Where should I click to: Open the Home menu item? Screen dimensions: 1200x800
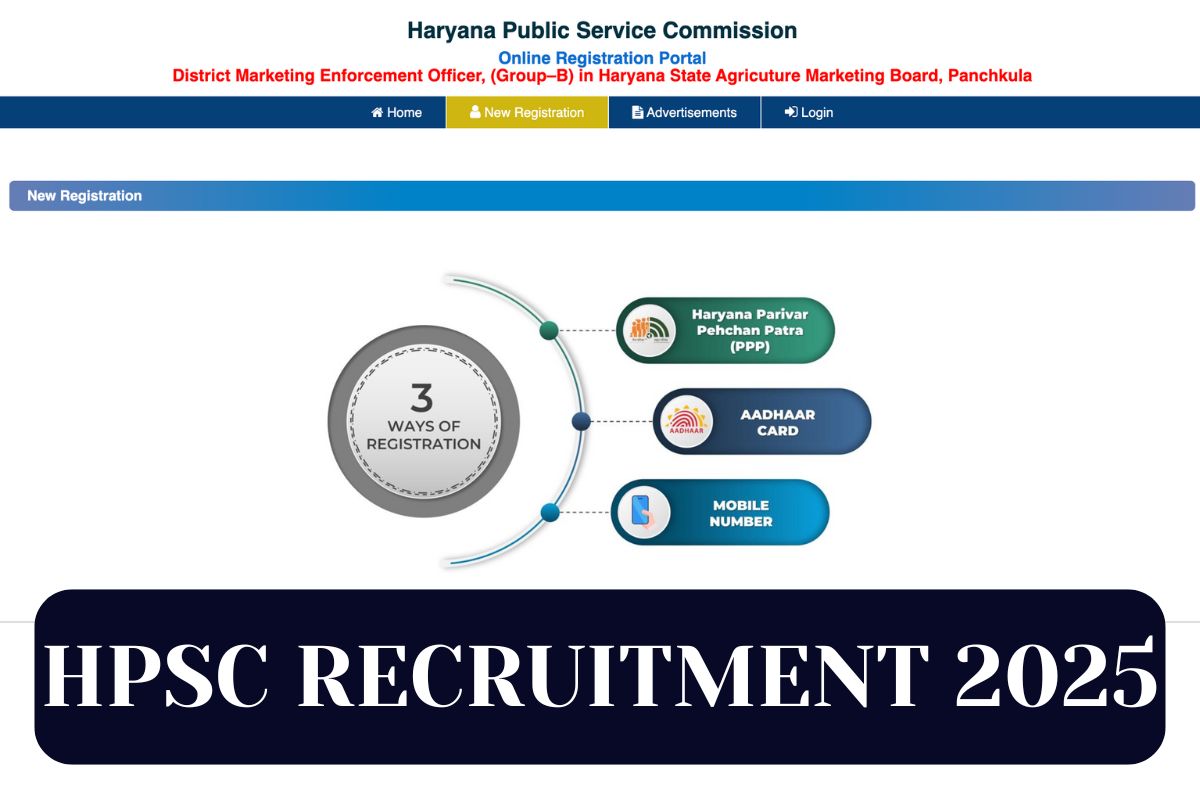click(396, 112)
